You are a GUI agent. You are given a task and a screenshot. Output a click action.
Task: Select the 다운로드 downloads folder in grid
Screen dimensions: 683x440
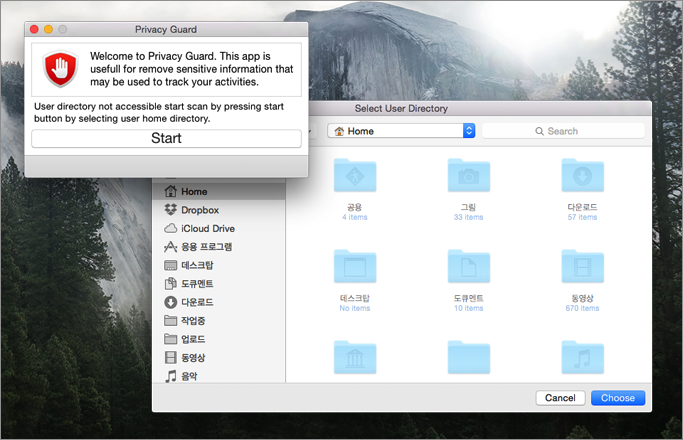click(x=582, y=176)
